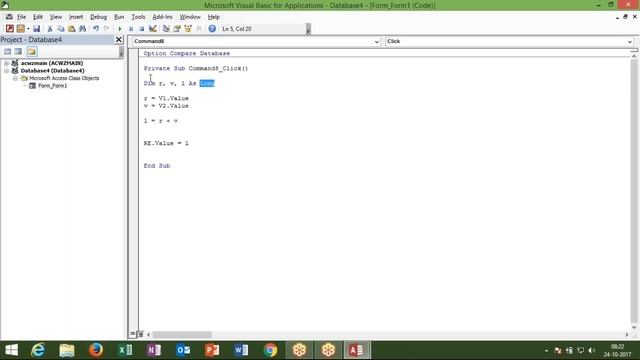Click View Code icon in Project panel
Viewport: 640px width, 360px height.
(x=7, y=51)
